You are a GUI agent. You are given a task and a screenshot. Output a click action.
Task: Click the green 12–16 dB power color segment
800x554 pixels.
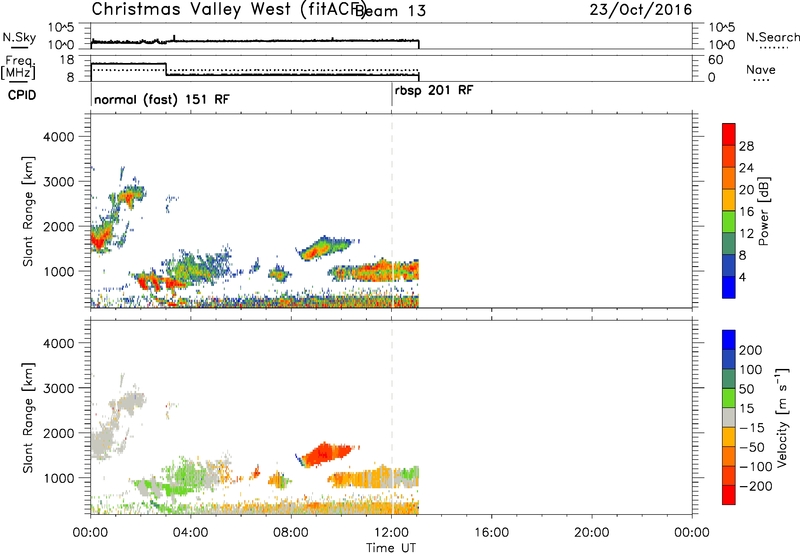click(x=729, y=221)
